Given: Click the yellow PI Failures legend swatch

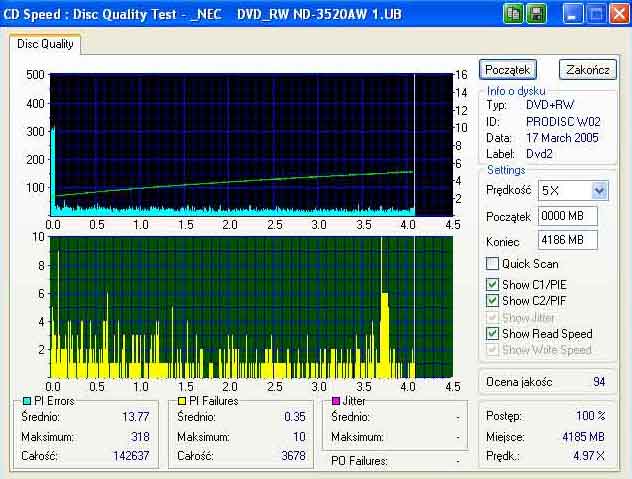Looking at the screenshot, I should (182, 401).
